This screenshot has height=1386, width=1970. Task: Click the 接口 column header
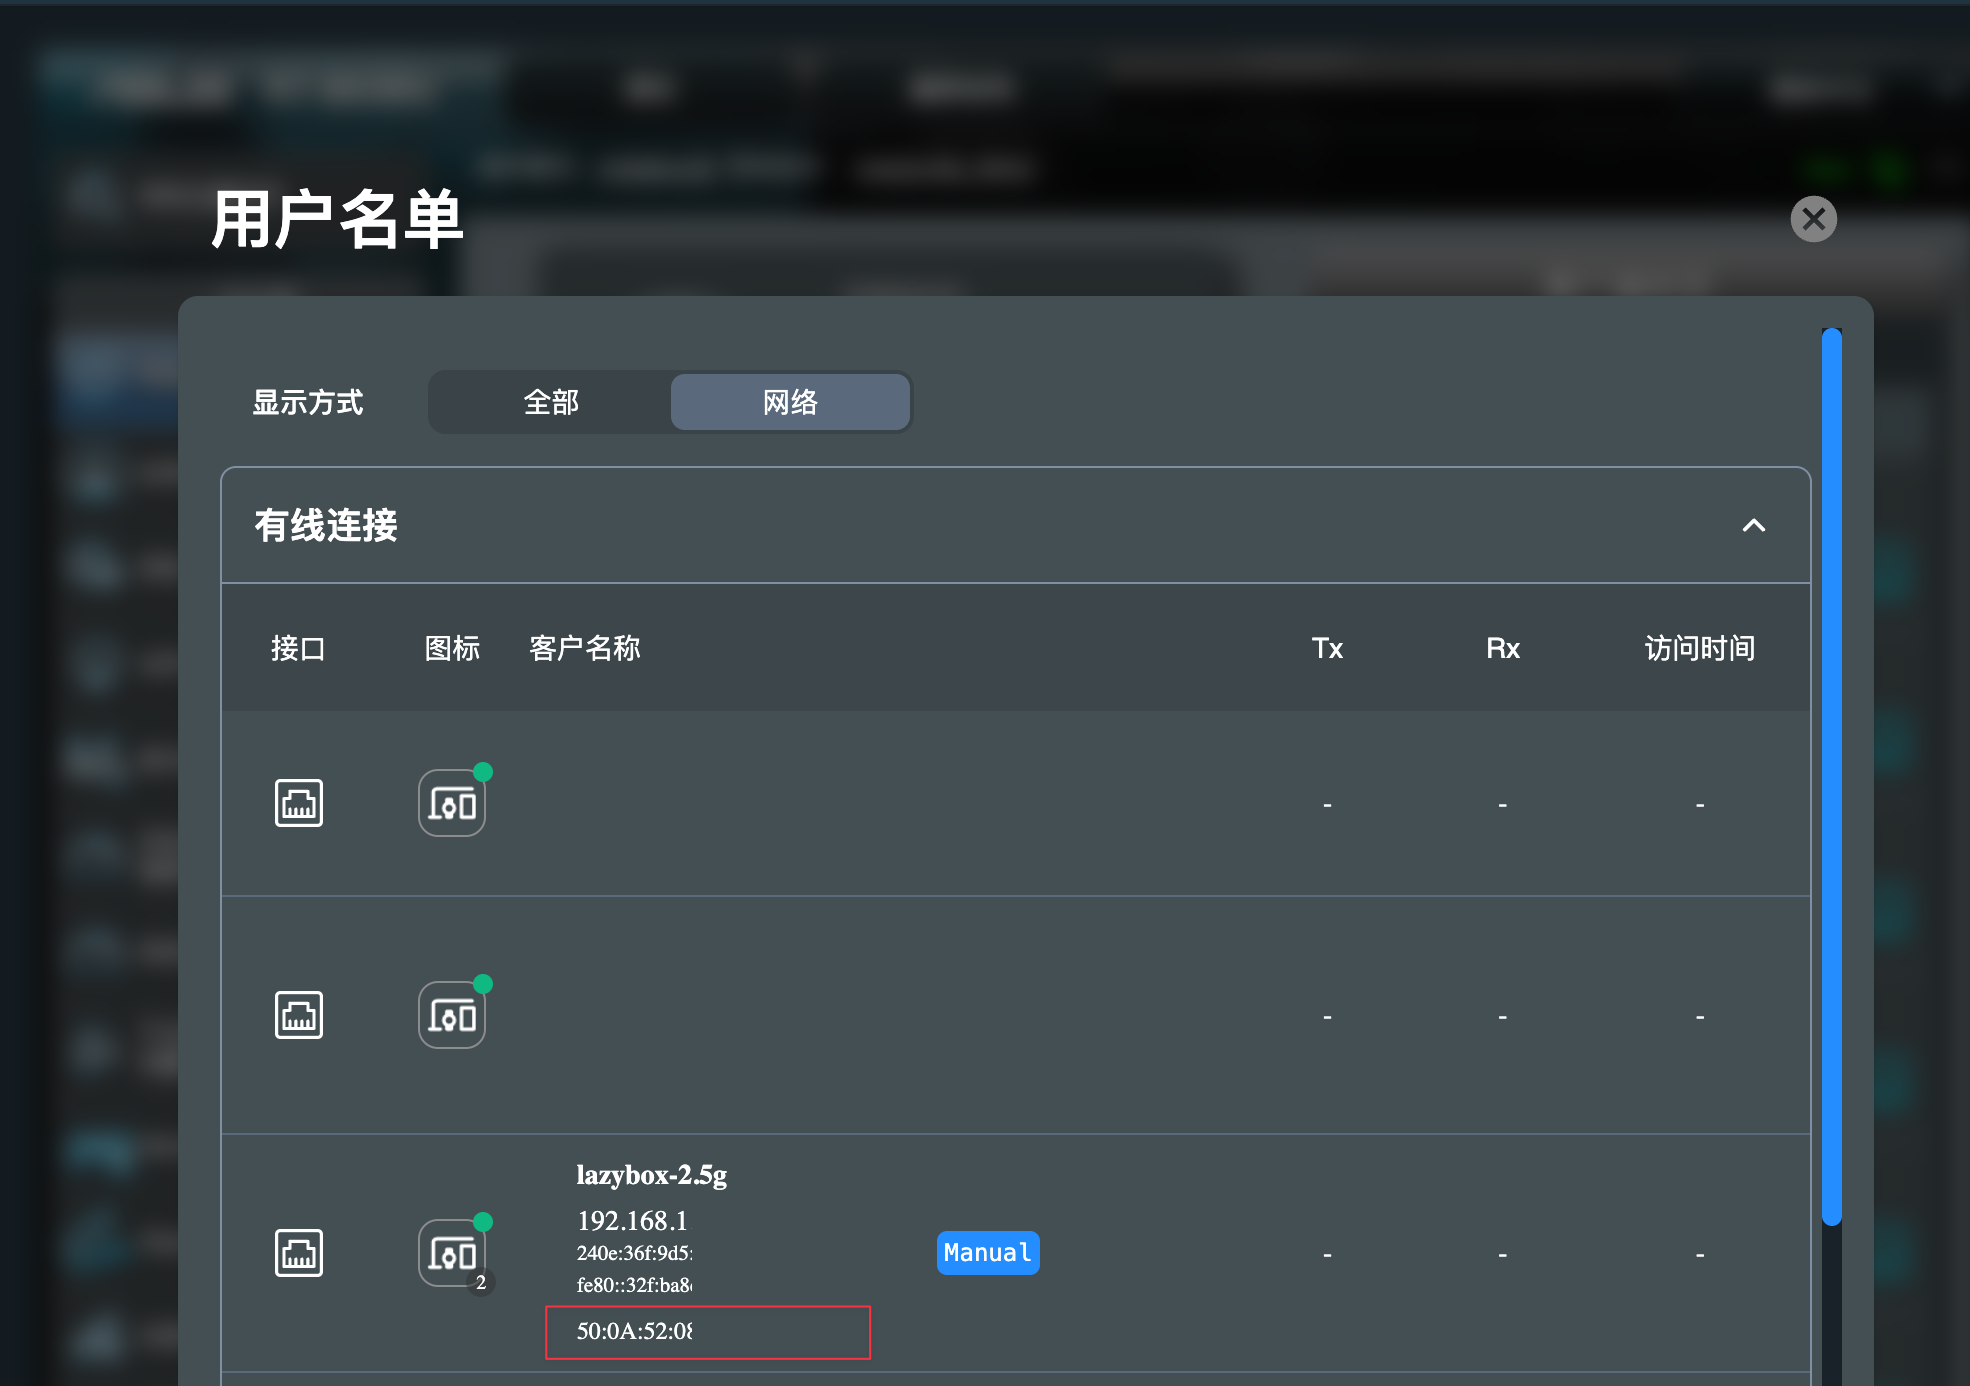point(298,648)
